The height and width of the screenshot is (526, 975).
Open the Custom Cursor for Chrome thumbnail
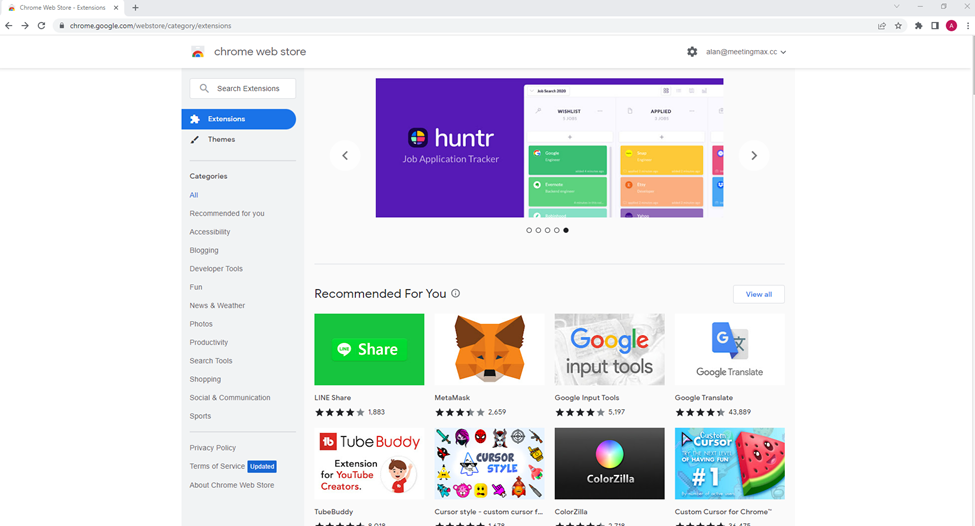click(729, 463)
